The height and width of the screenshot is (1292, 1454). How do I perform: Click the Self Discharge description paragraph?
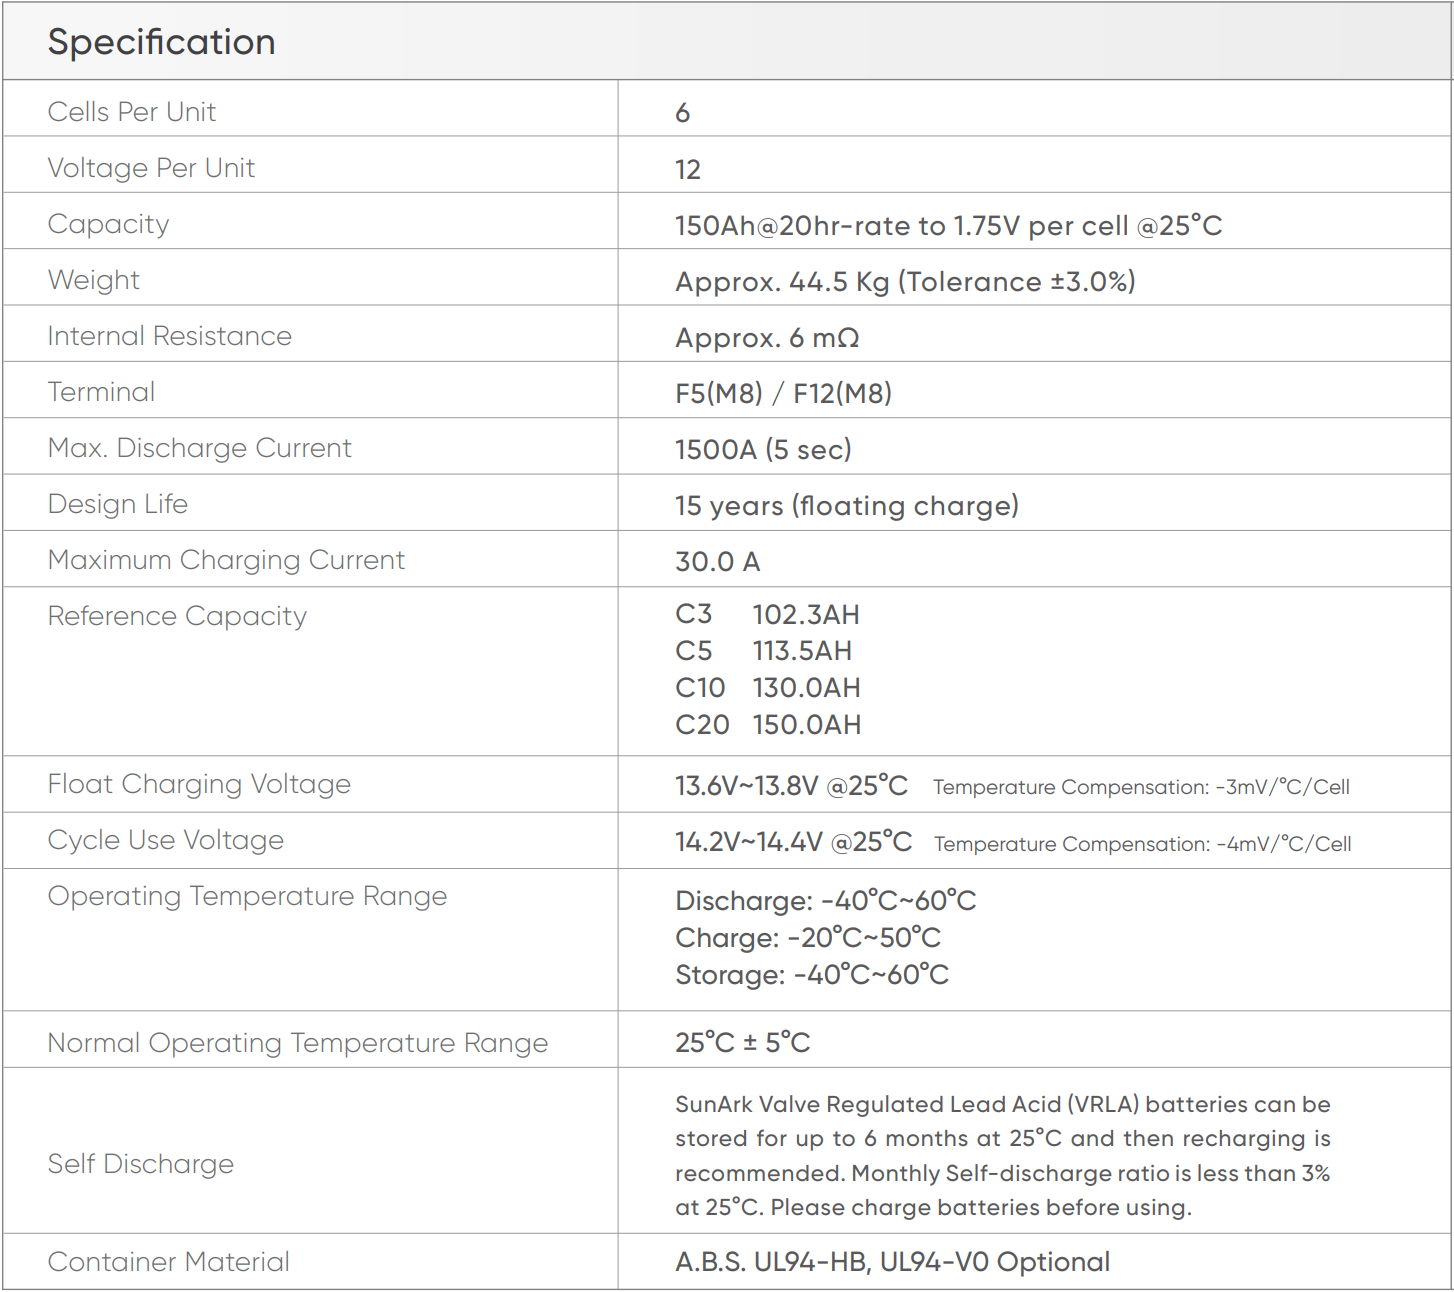[x=1003, y=1156]
